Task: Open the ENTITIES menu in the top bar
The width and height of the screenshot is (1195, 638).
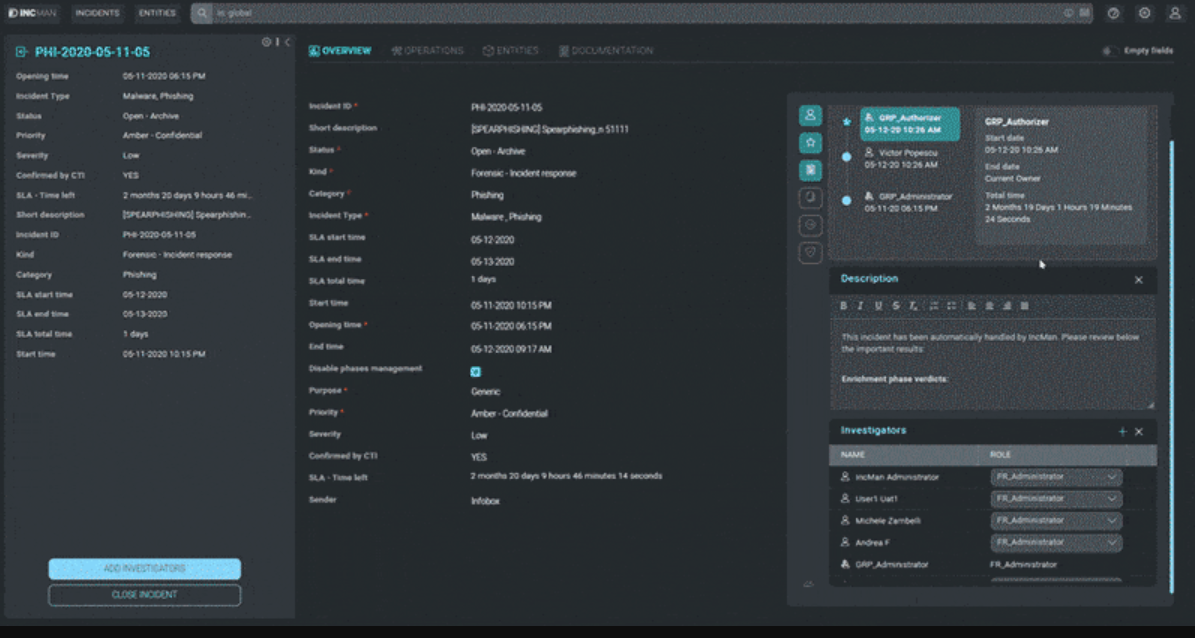Action: [x=157, y=13]
